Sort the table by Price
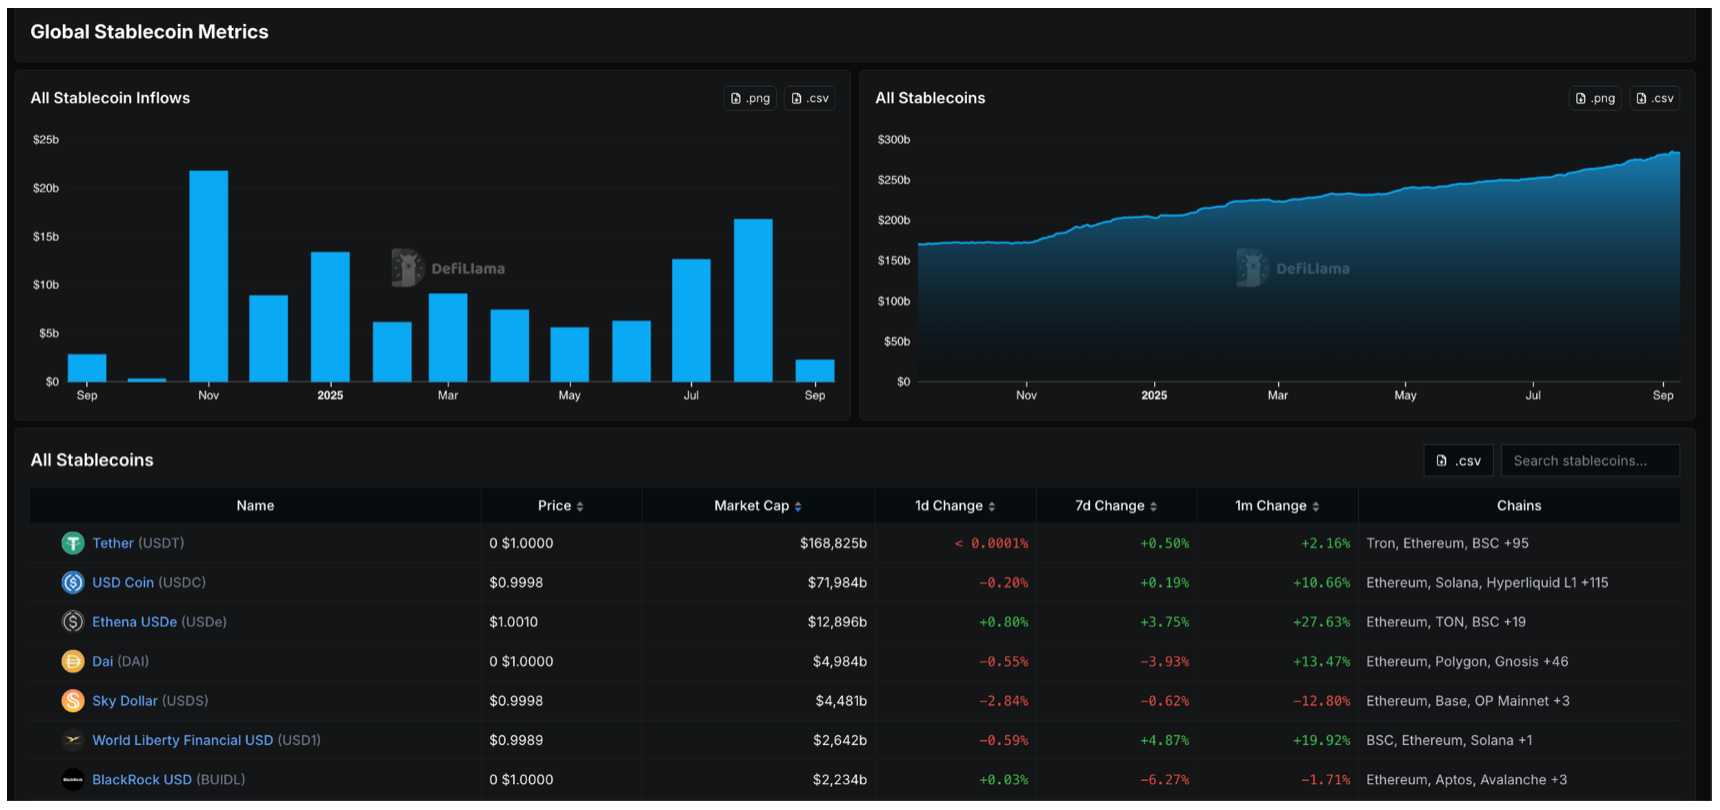Screen dimensions: 1720x810 pos(560,506)
